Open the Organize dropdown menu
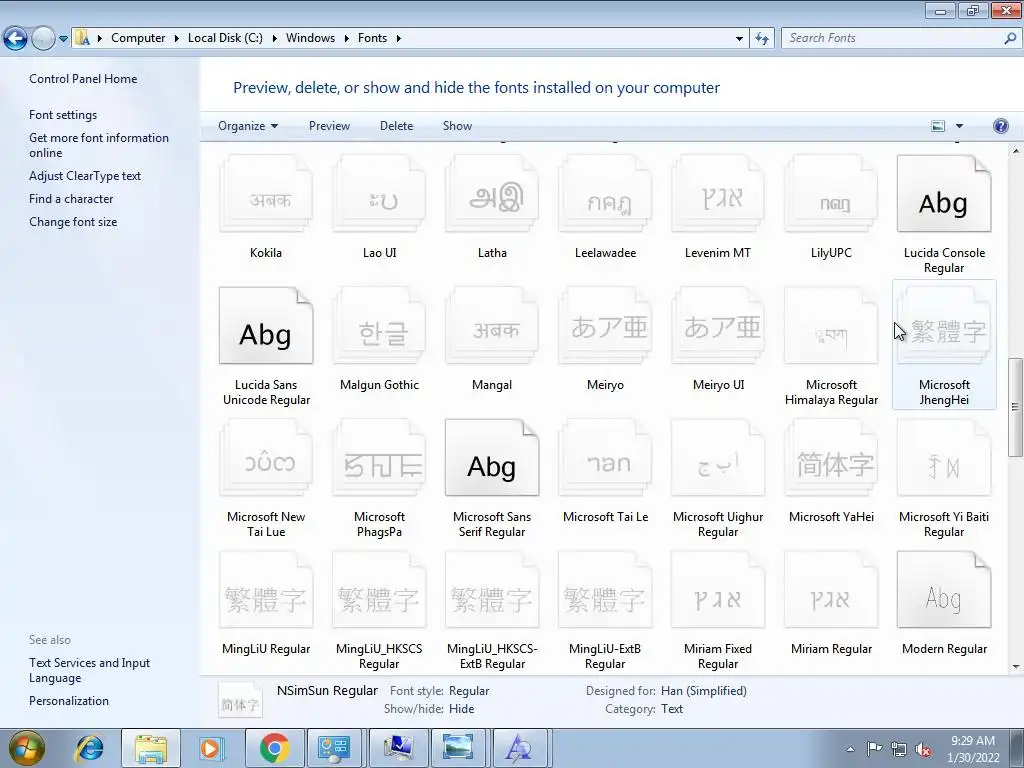The width and height of the screenshot is (1024, 768). 248,126
